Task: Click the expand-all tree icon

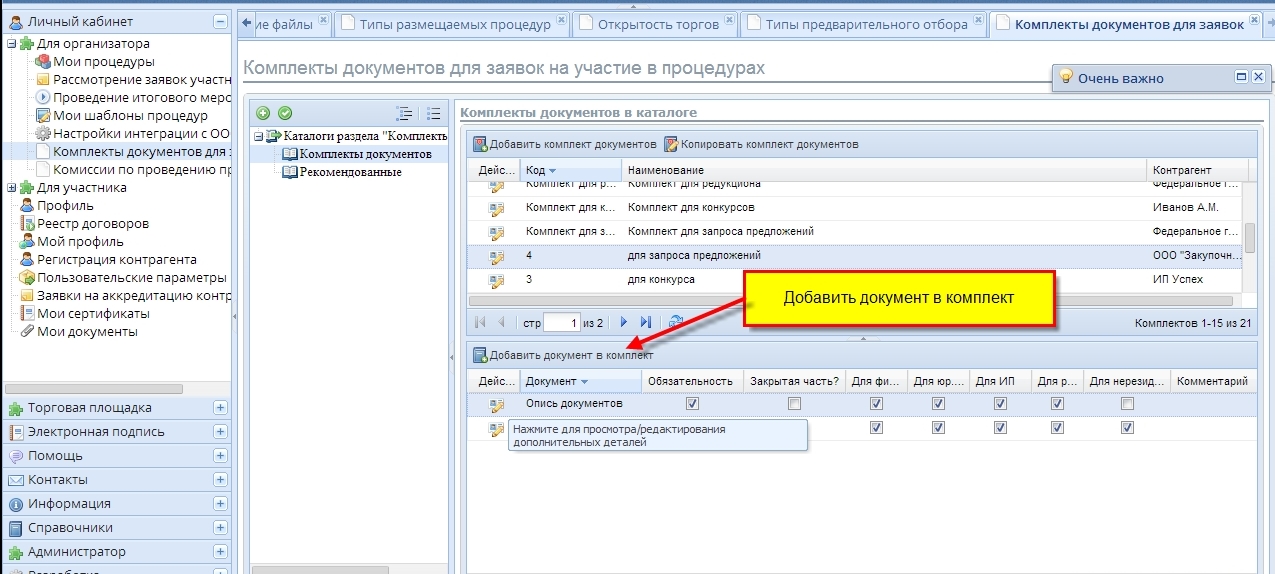Action: [x=404, y=114]
